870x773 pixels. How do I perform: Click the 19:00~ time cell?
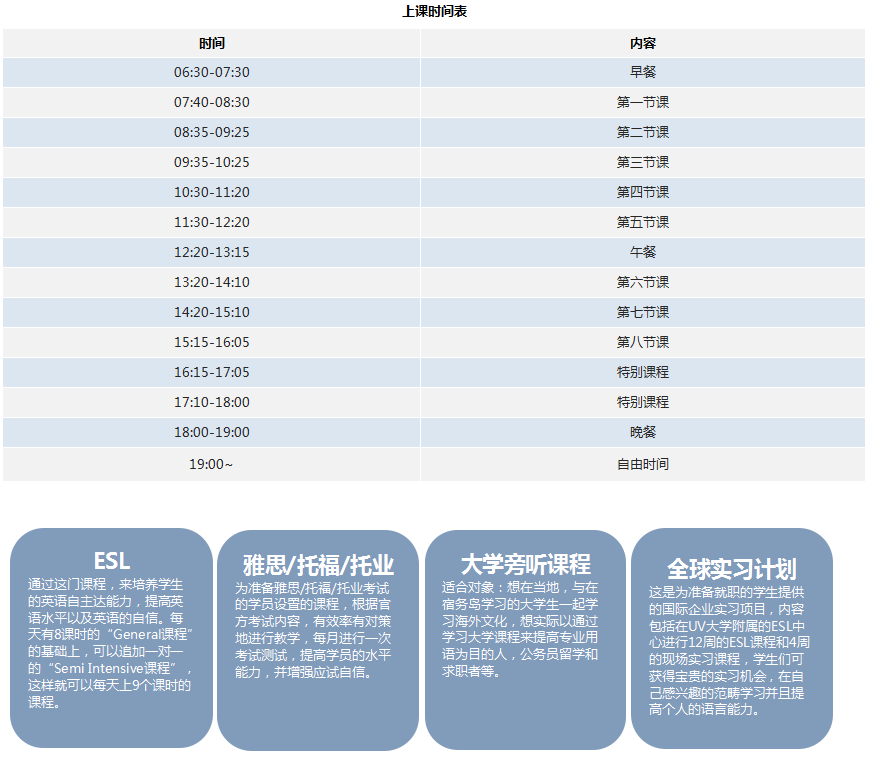[x=211, y=464]
